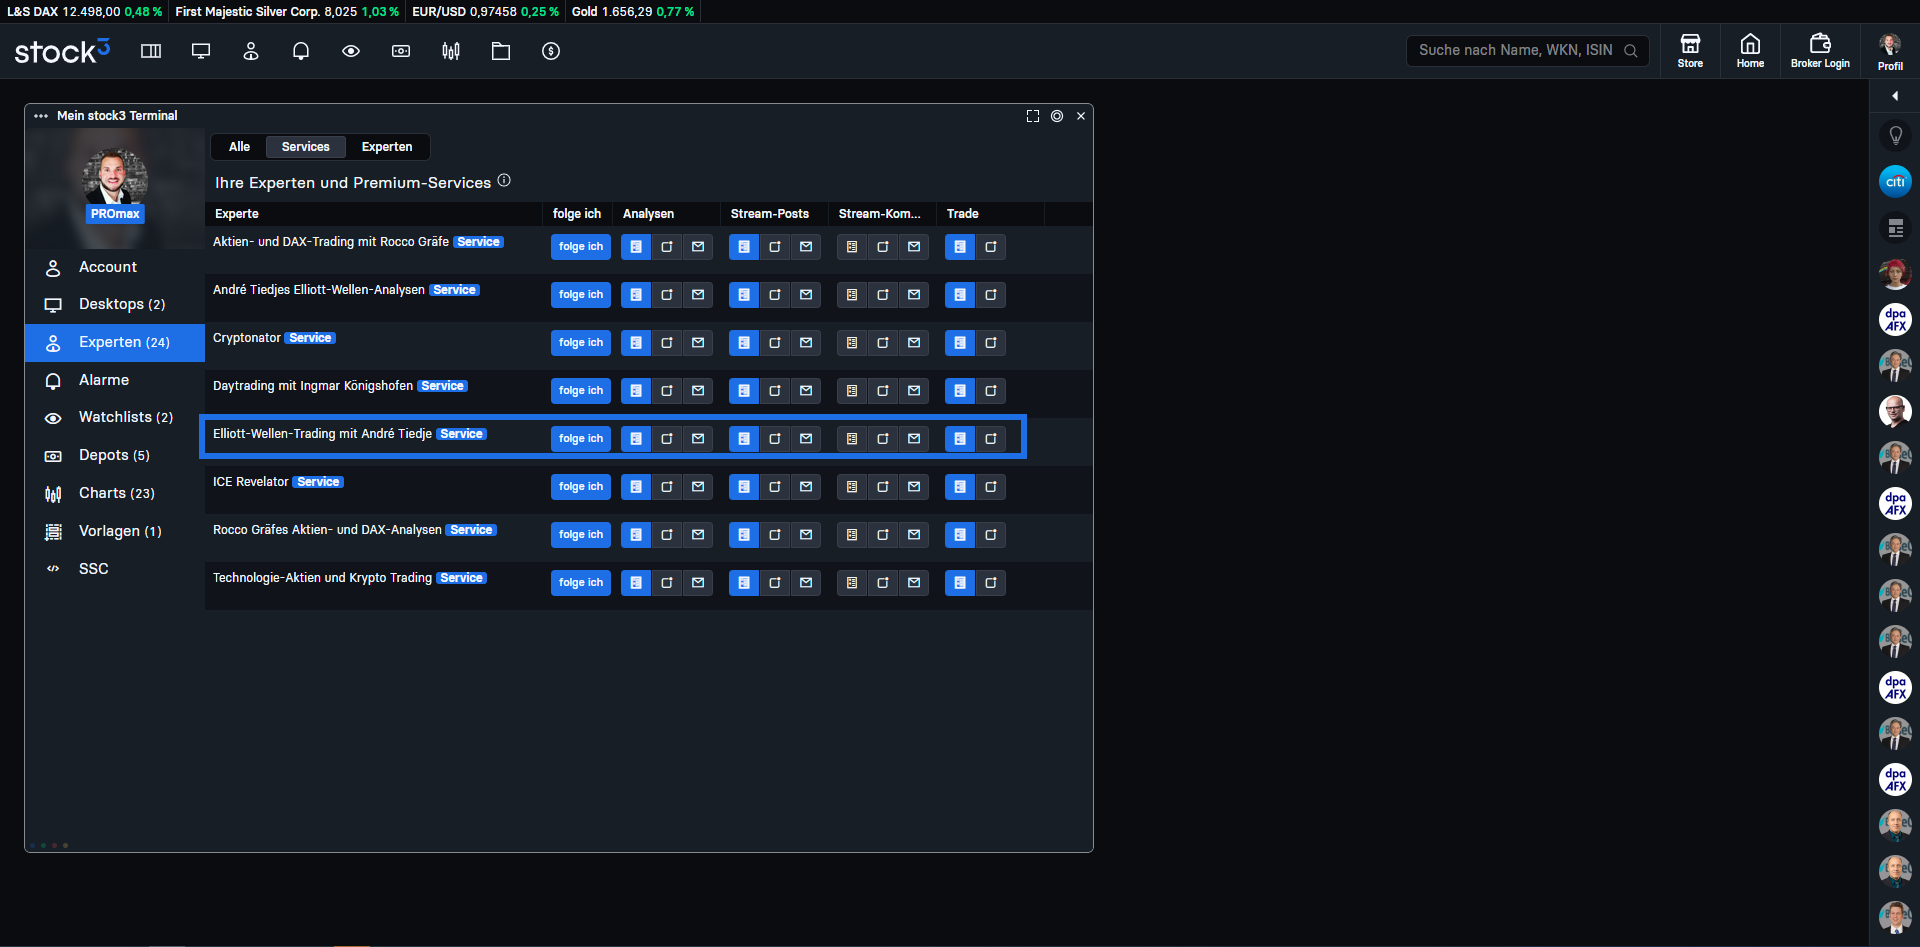Open the news layout icon below citi
This screenshot has height=947, width=1920.
tap(1895, 228)
